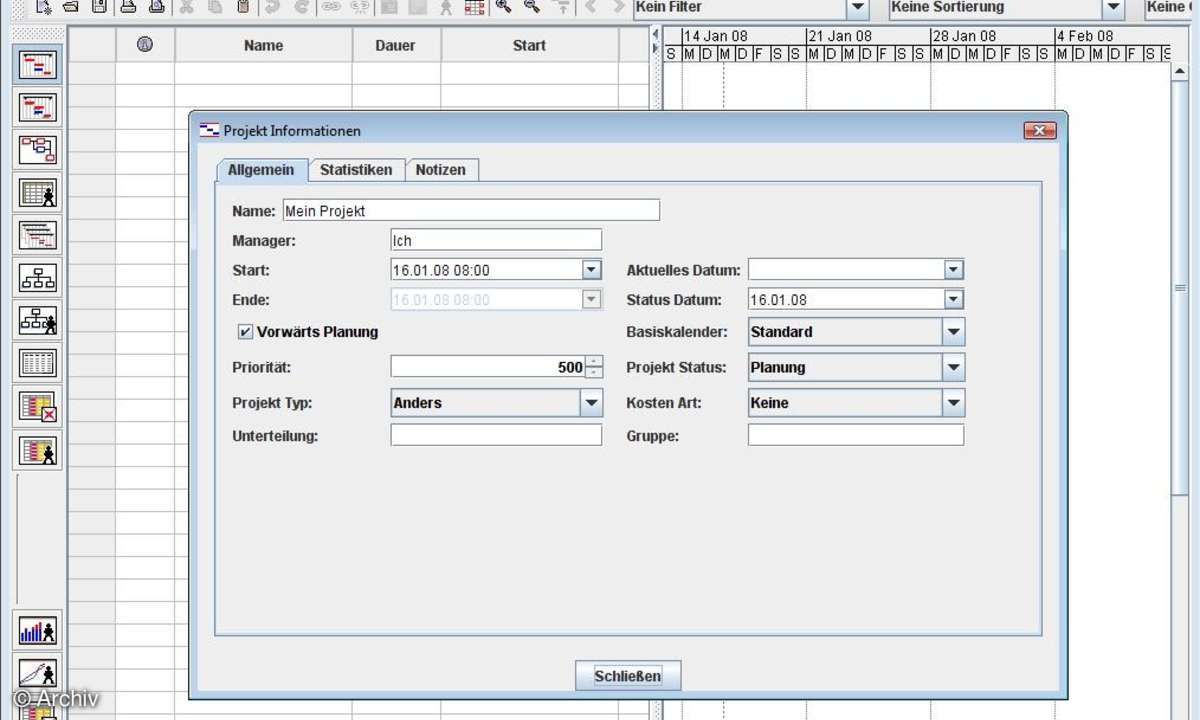Expand the Kosten Art dropdown
The image size is (1200, 720).
953,402
